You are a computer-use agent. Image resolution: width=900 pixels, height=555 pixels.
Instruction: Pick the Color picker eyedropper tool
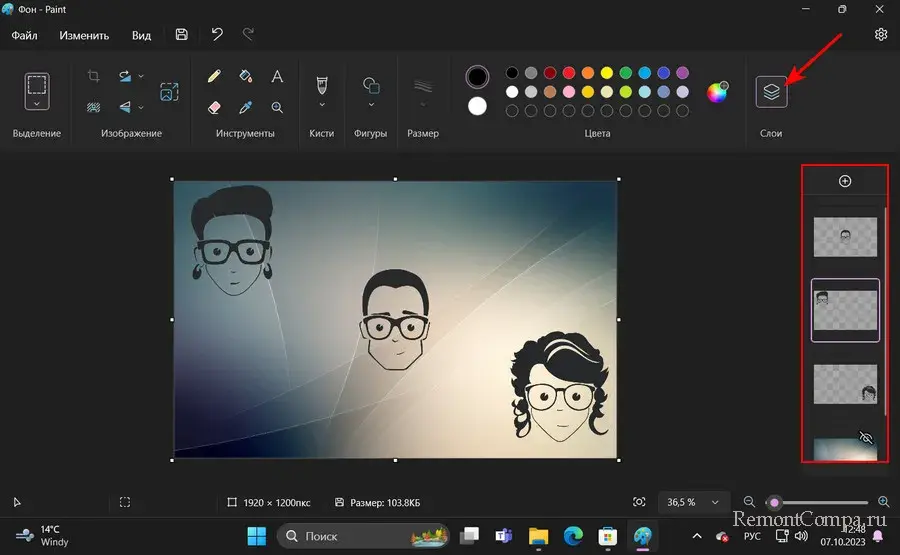(x=246, y=107)
